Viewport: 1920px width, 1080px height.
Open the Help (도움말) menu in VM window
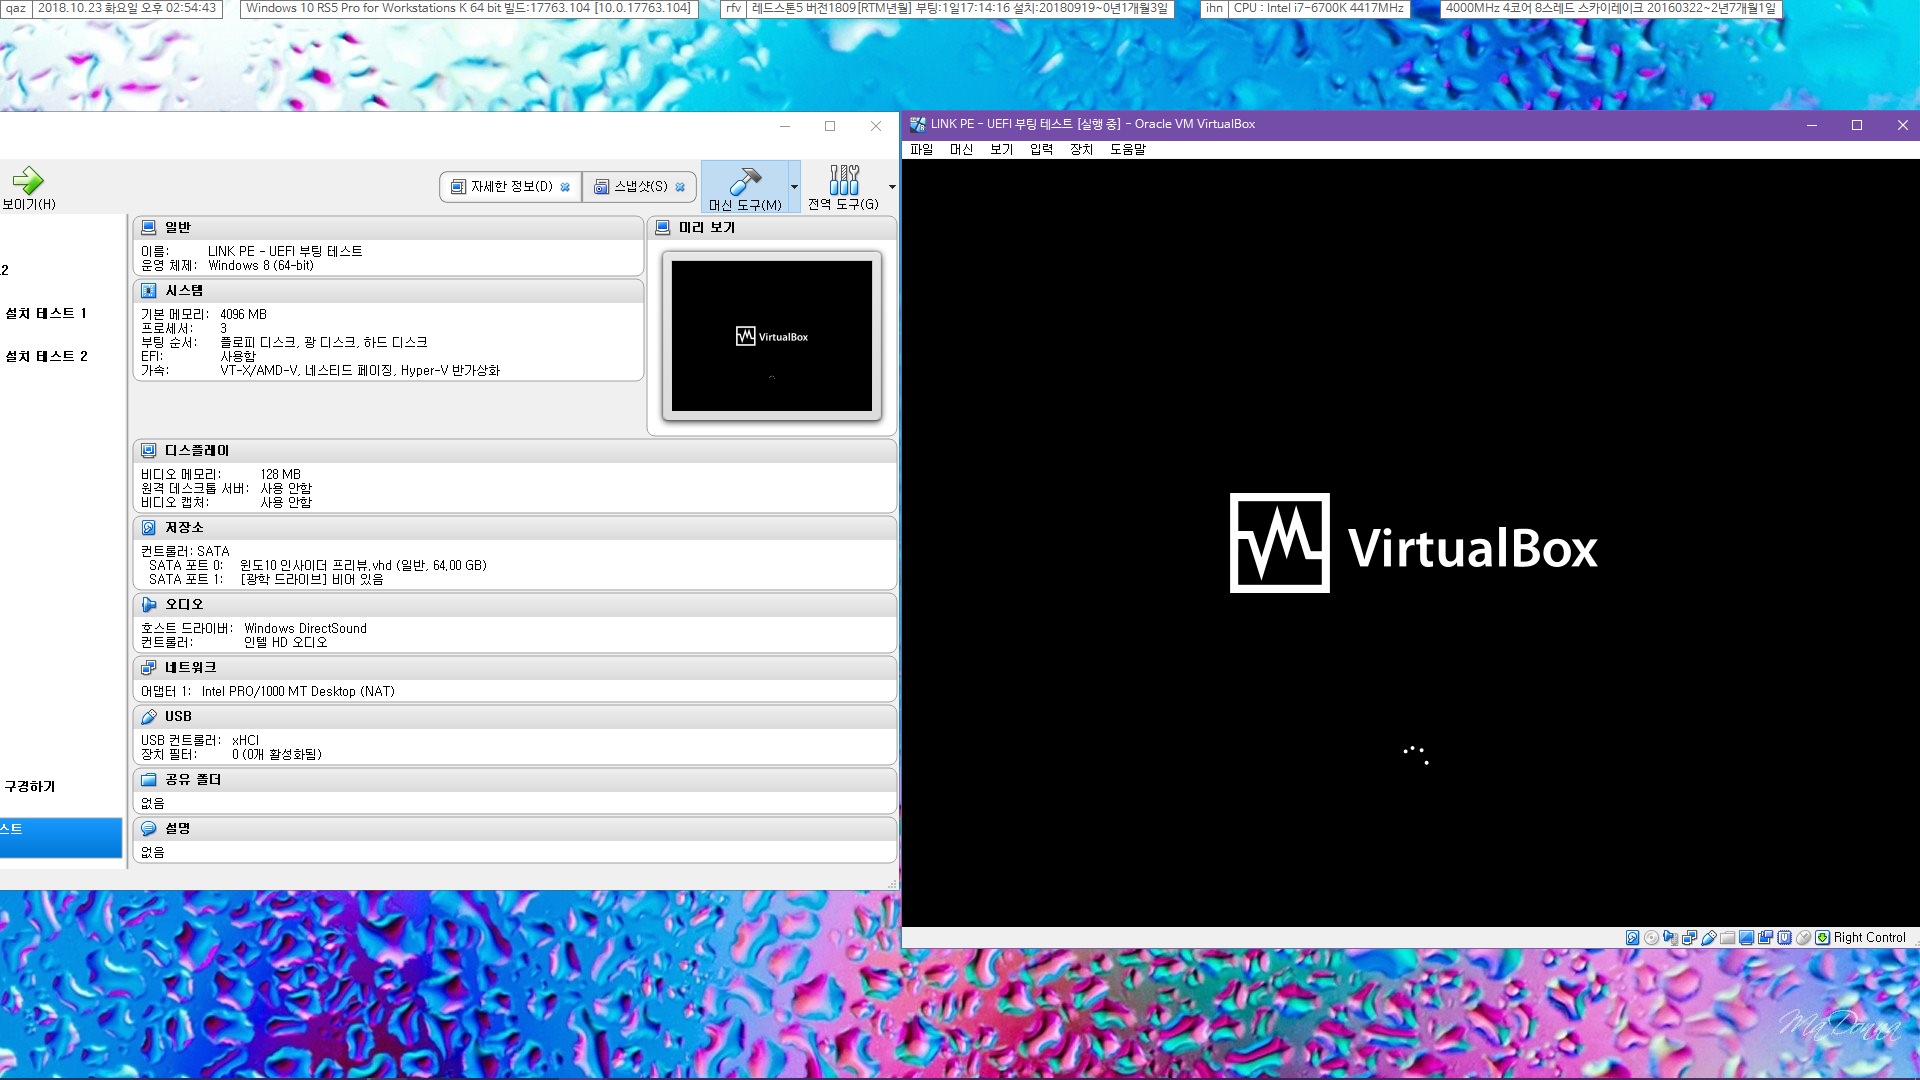pos(1128,149)
